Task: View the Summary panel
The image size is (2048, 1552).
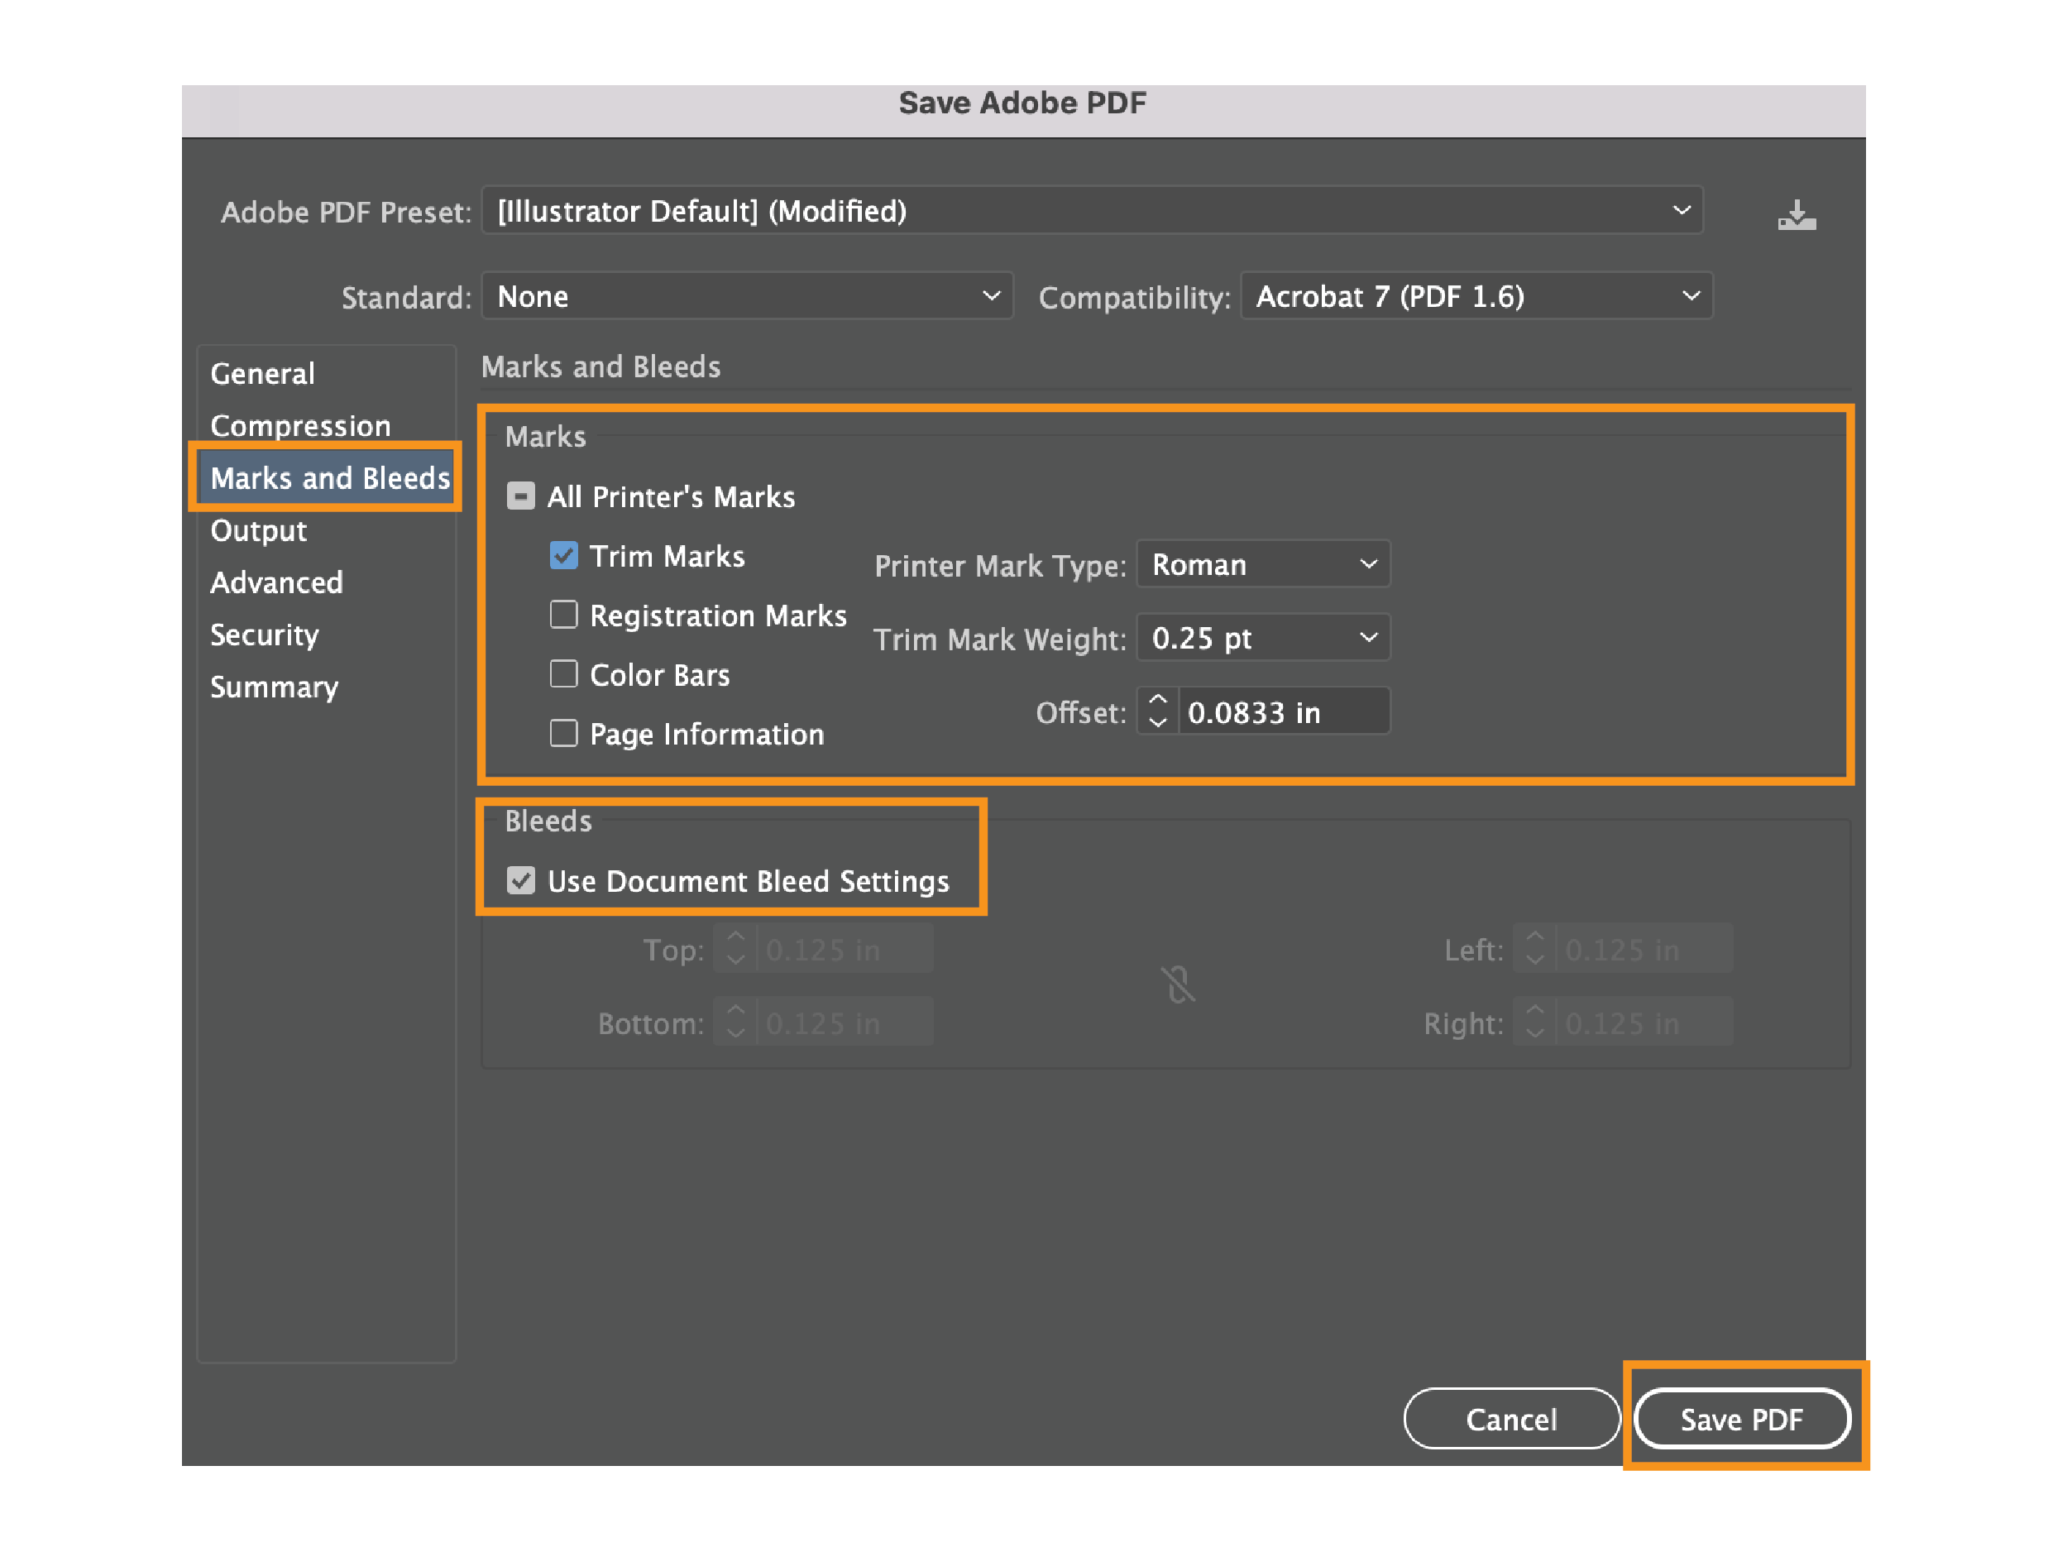Action: pyautogui.click(x=274, y=687)
